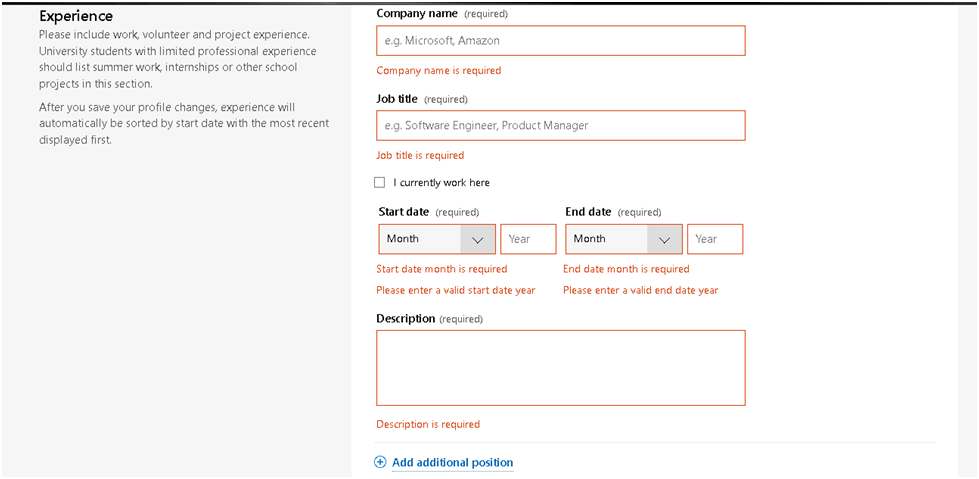
Task: Click the Start date Year field
Action: click(528, 239)
